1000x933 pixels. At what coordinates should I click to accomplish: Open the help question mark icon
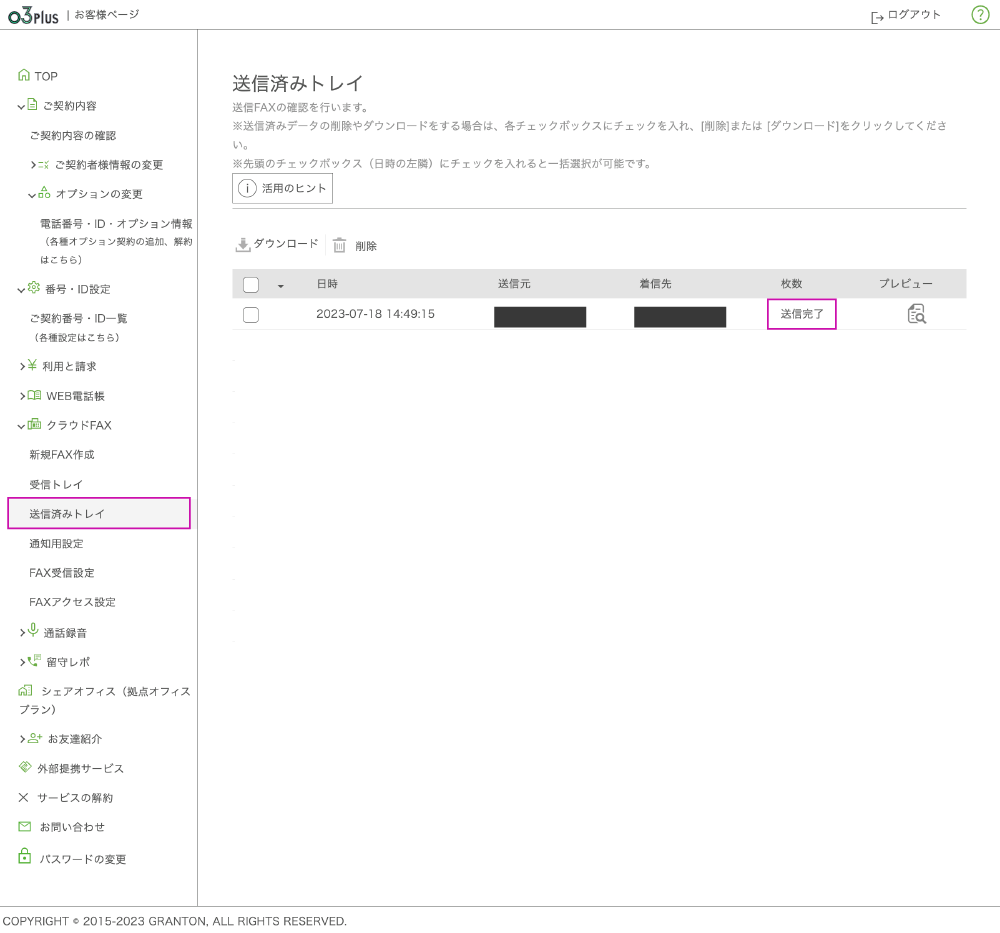click(x=980, y=15)
